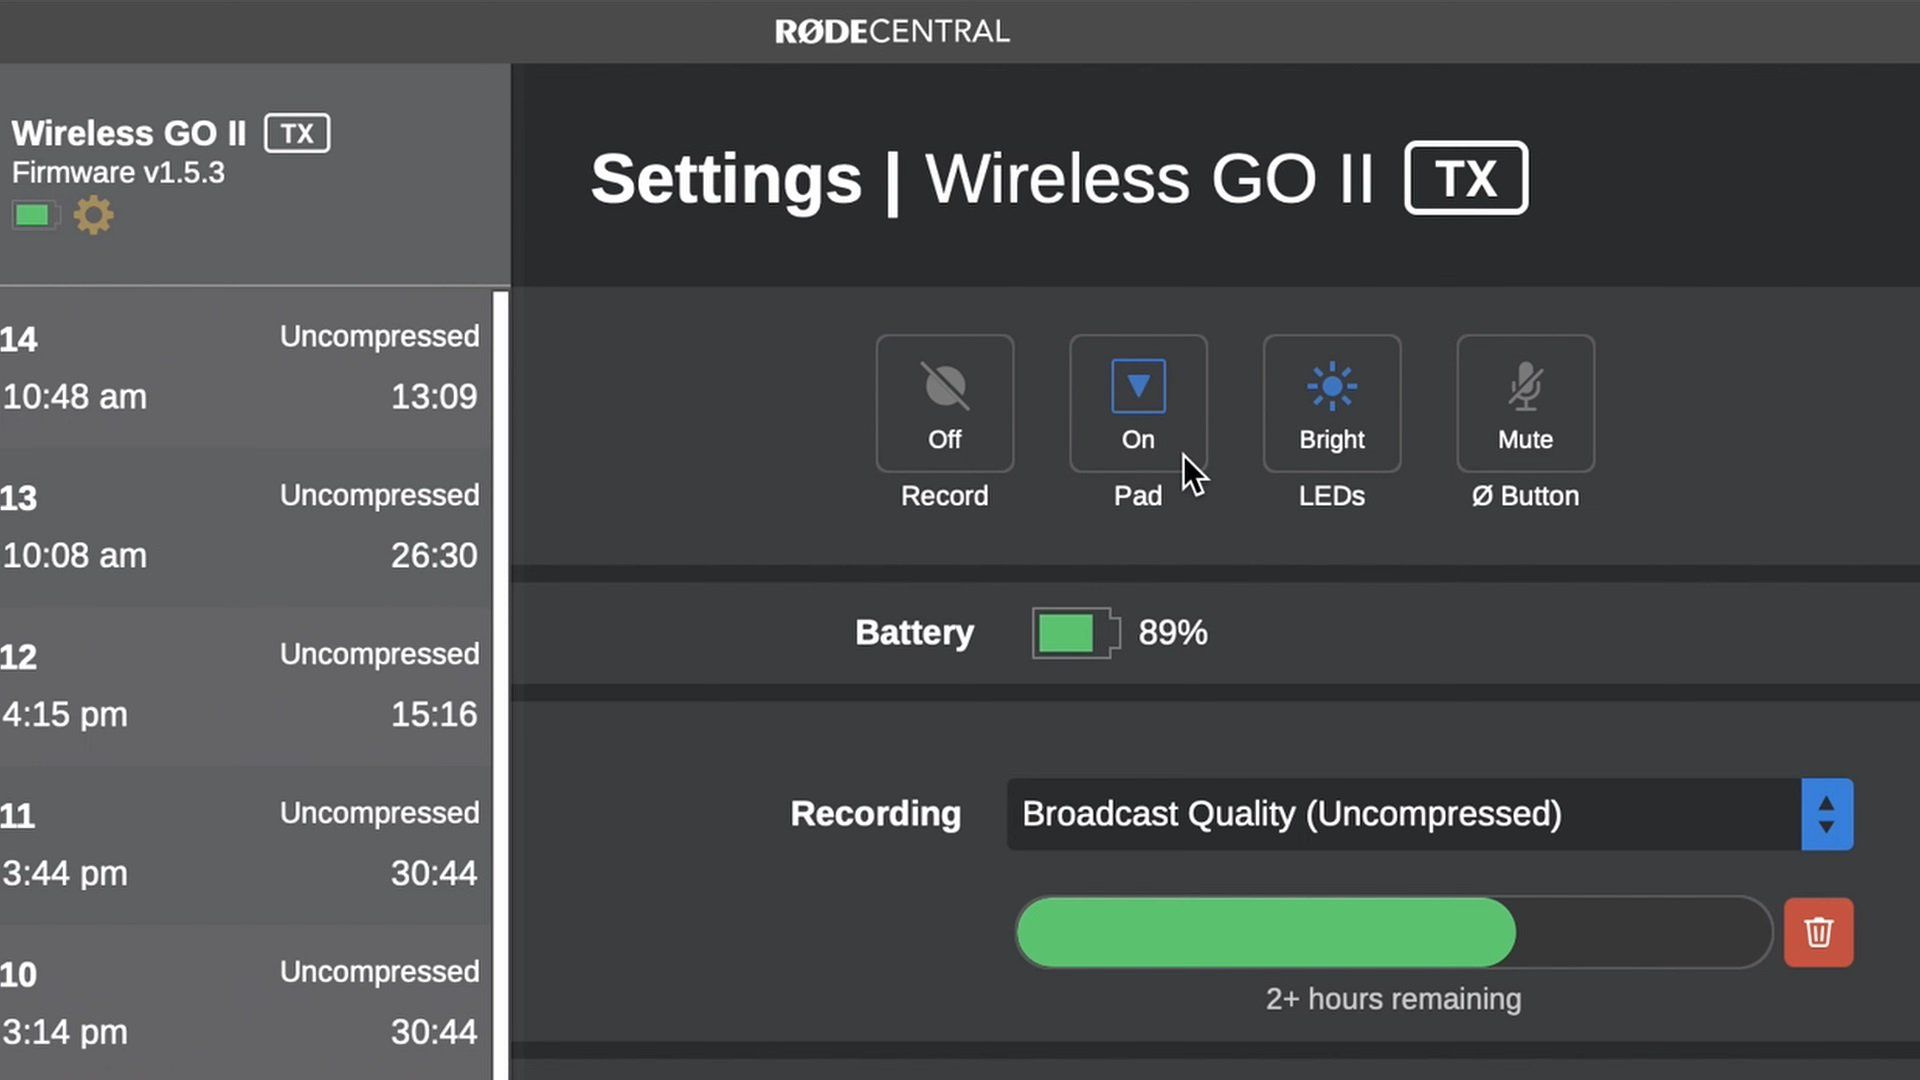The height and width of the screenshot is (1080, 1920).
Task: Select recording 12 from 4:15 pm
Action: (245, 685)
